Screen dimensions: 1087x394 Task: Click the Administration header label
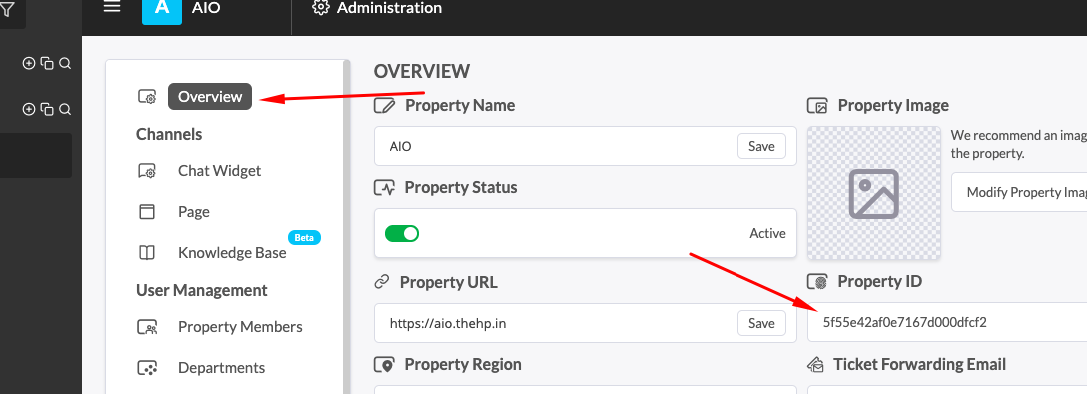click(x=389, y=8)
